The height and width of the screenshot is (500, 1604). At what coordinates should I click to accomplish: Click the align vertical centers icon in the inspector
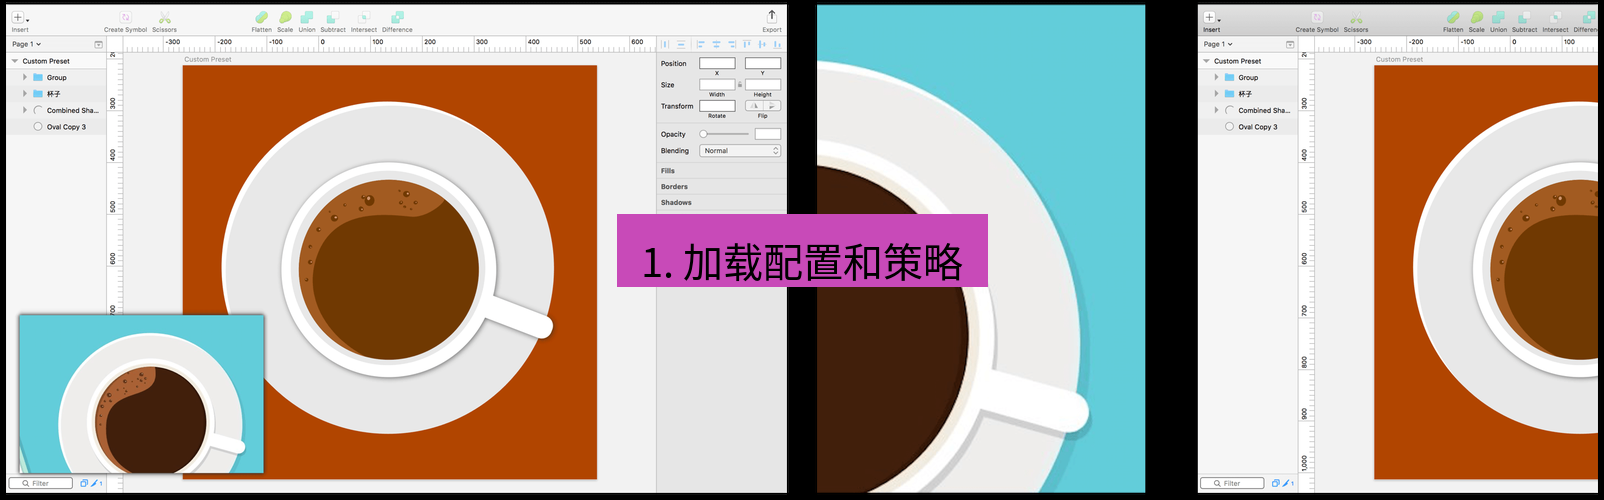[x=762, y=44]
